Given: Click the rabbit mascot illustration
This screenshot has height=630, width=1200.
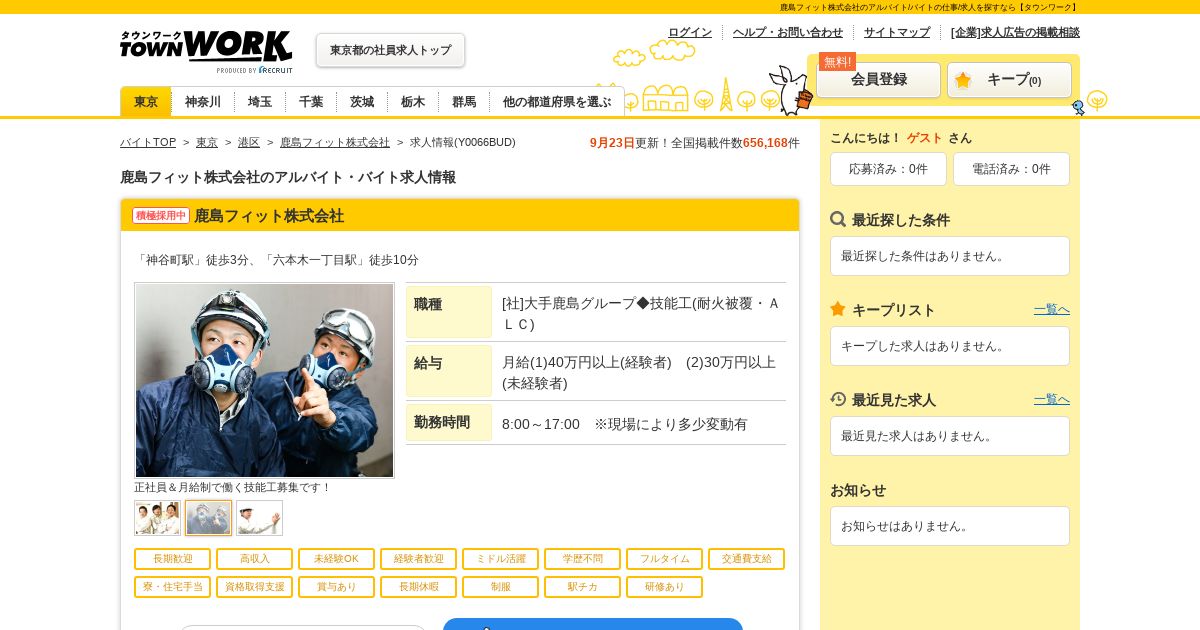Looking at the screenshot, I should [791, 90].
